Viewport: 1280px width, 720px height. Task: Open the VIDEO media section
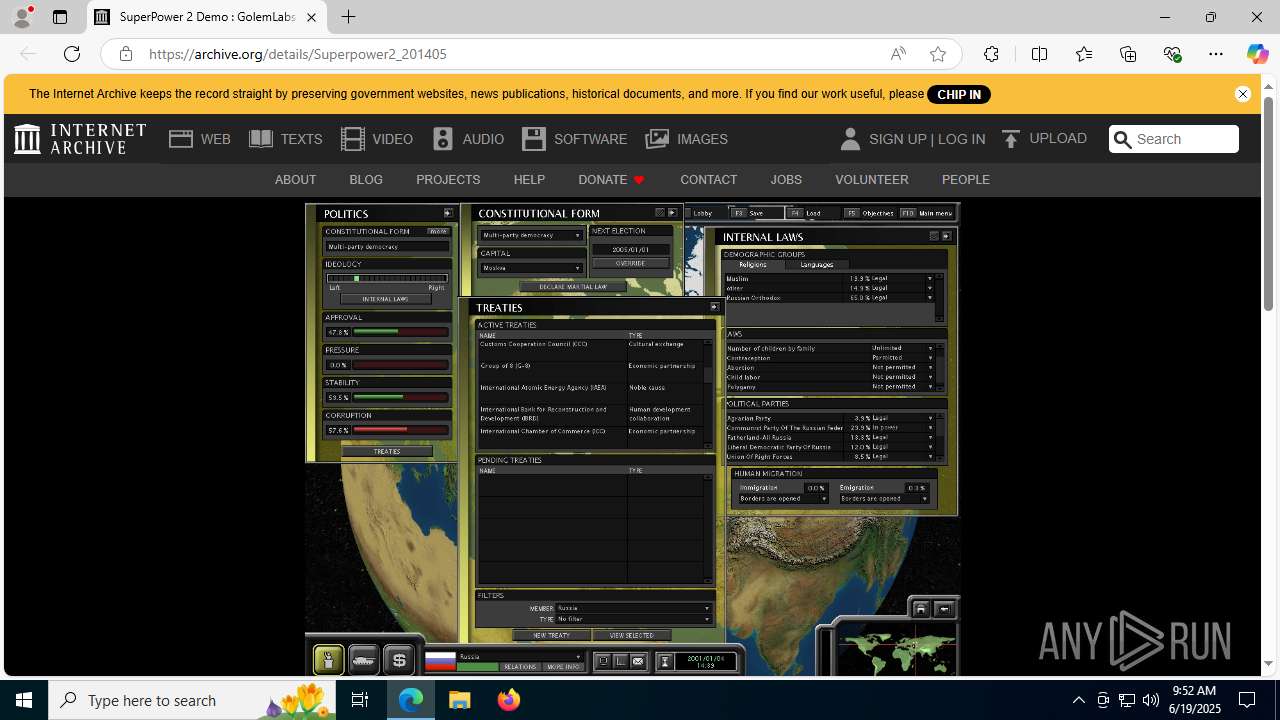pyautogui.click(x=377, y=139)
